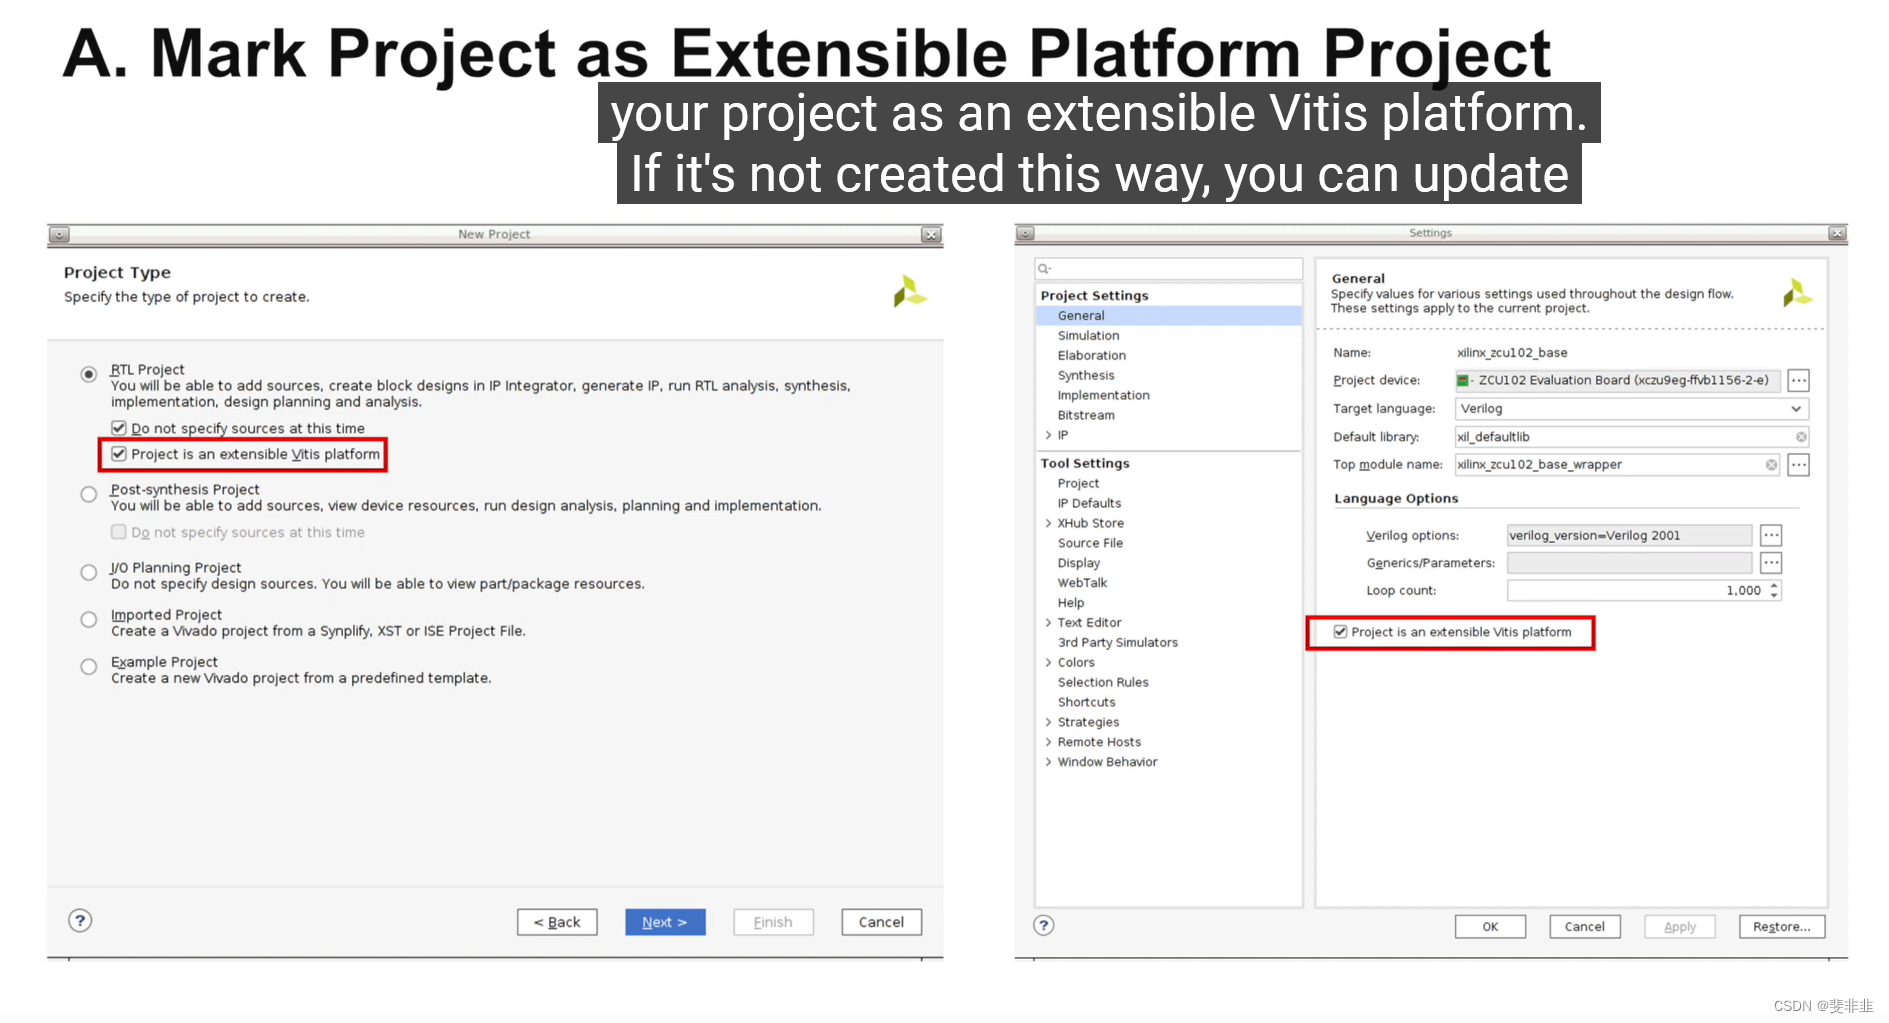Focus the Settings search field
1889x1023 pixels.
[1169, 268]
